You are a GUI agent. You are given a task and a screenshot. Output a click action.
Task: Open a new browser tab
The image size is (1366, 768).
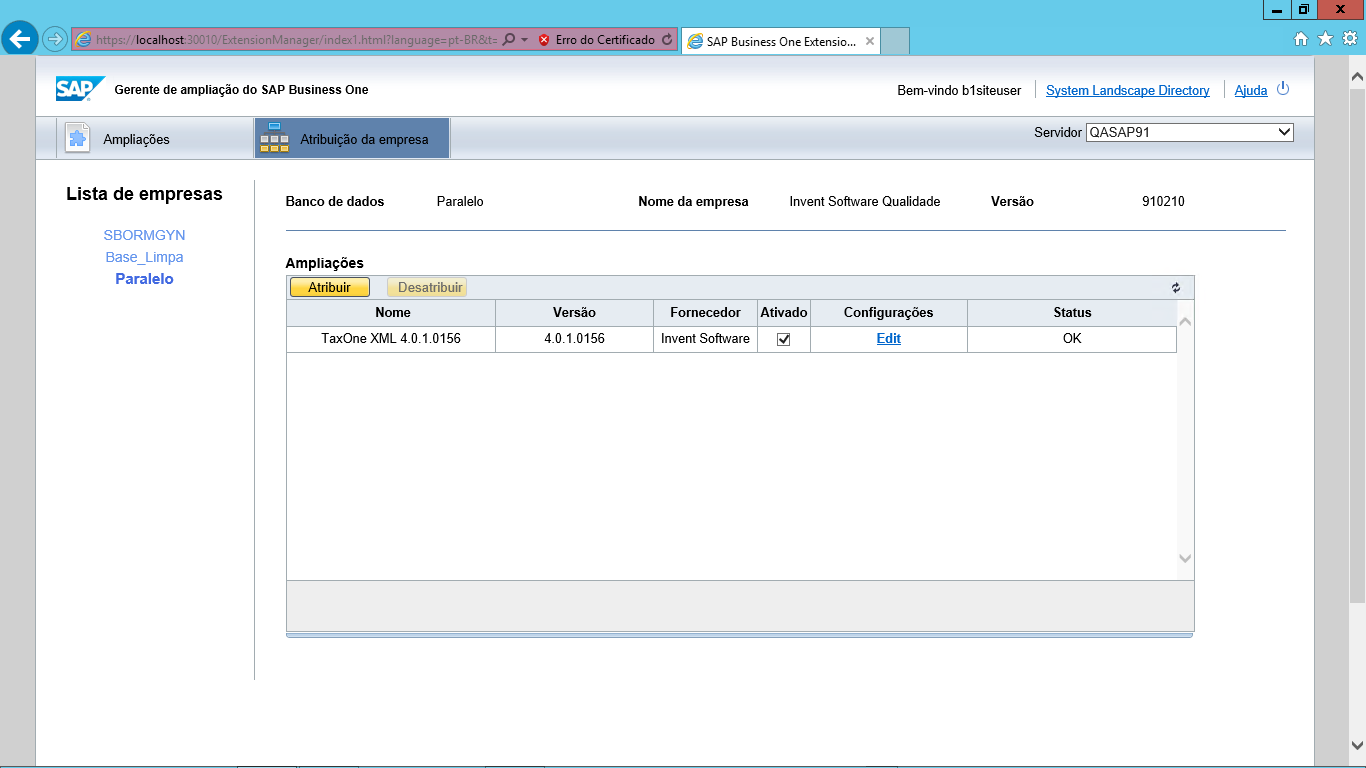point(895,41)
